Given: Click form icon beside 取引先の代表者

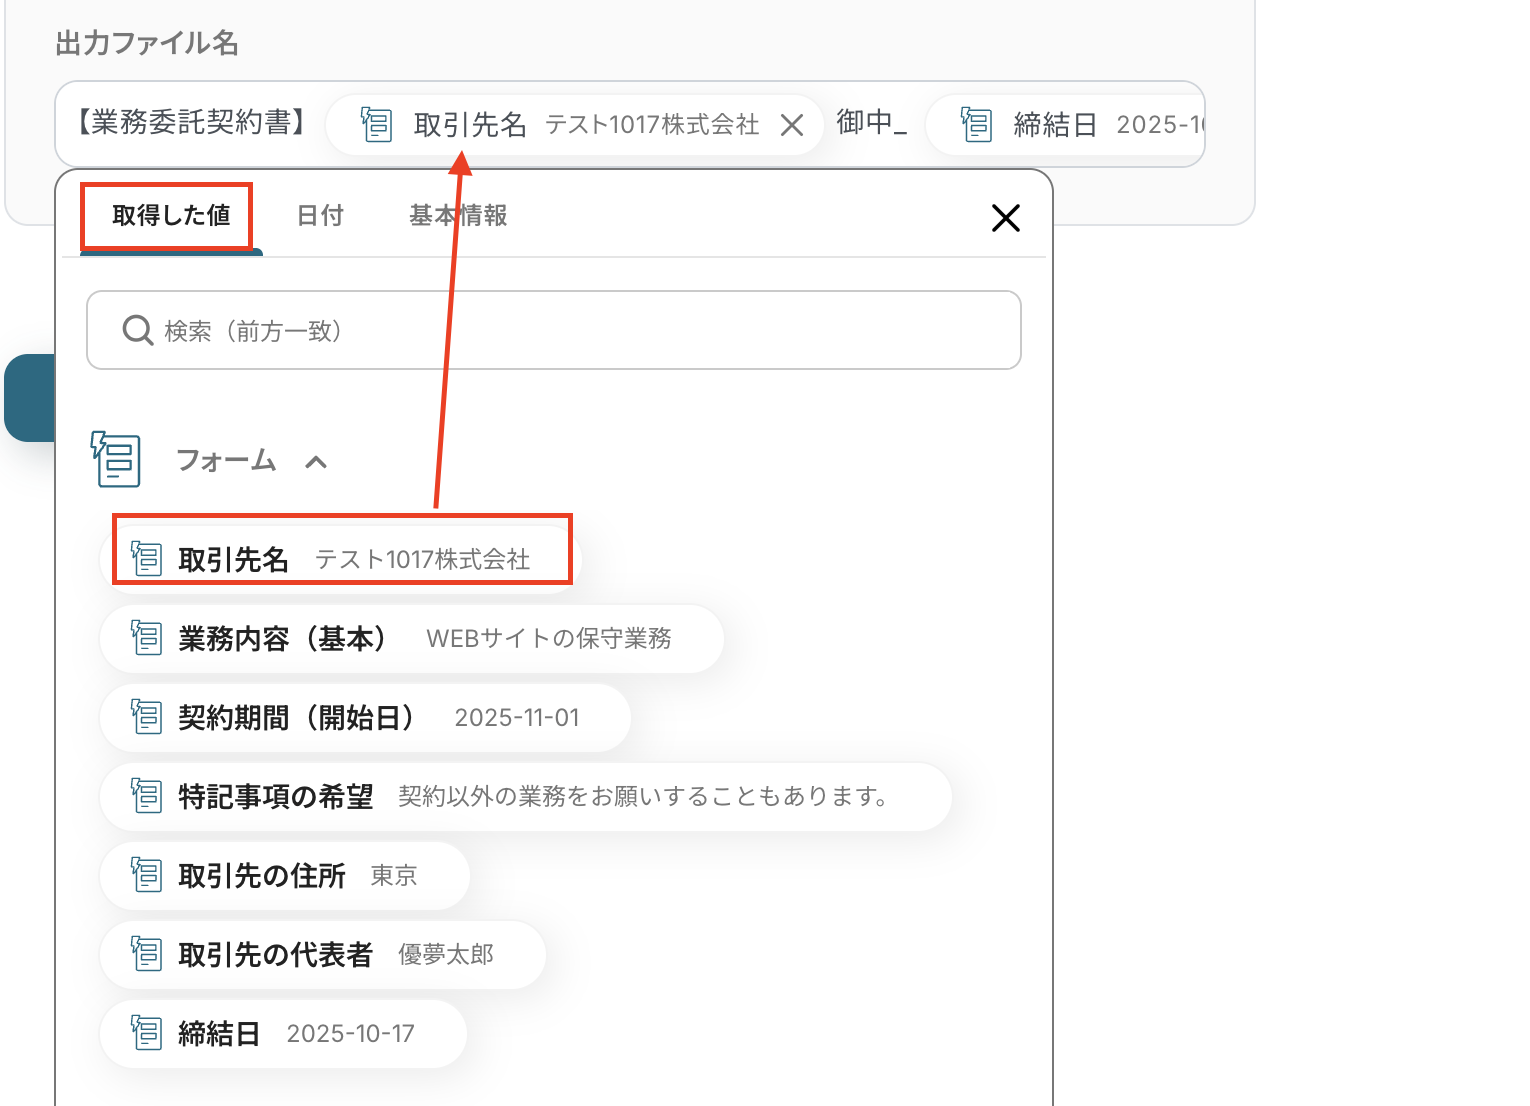Looking at the screenshot, I should coord(146,953).
